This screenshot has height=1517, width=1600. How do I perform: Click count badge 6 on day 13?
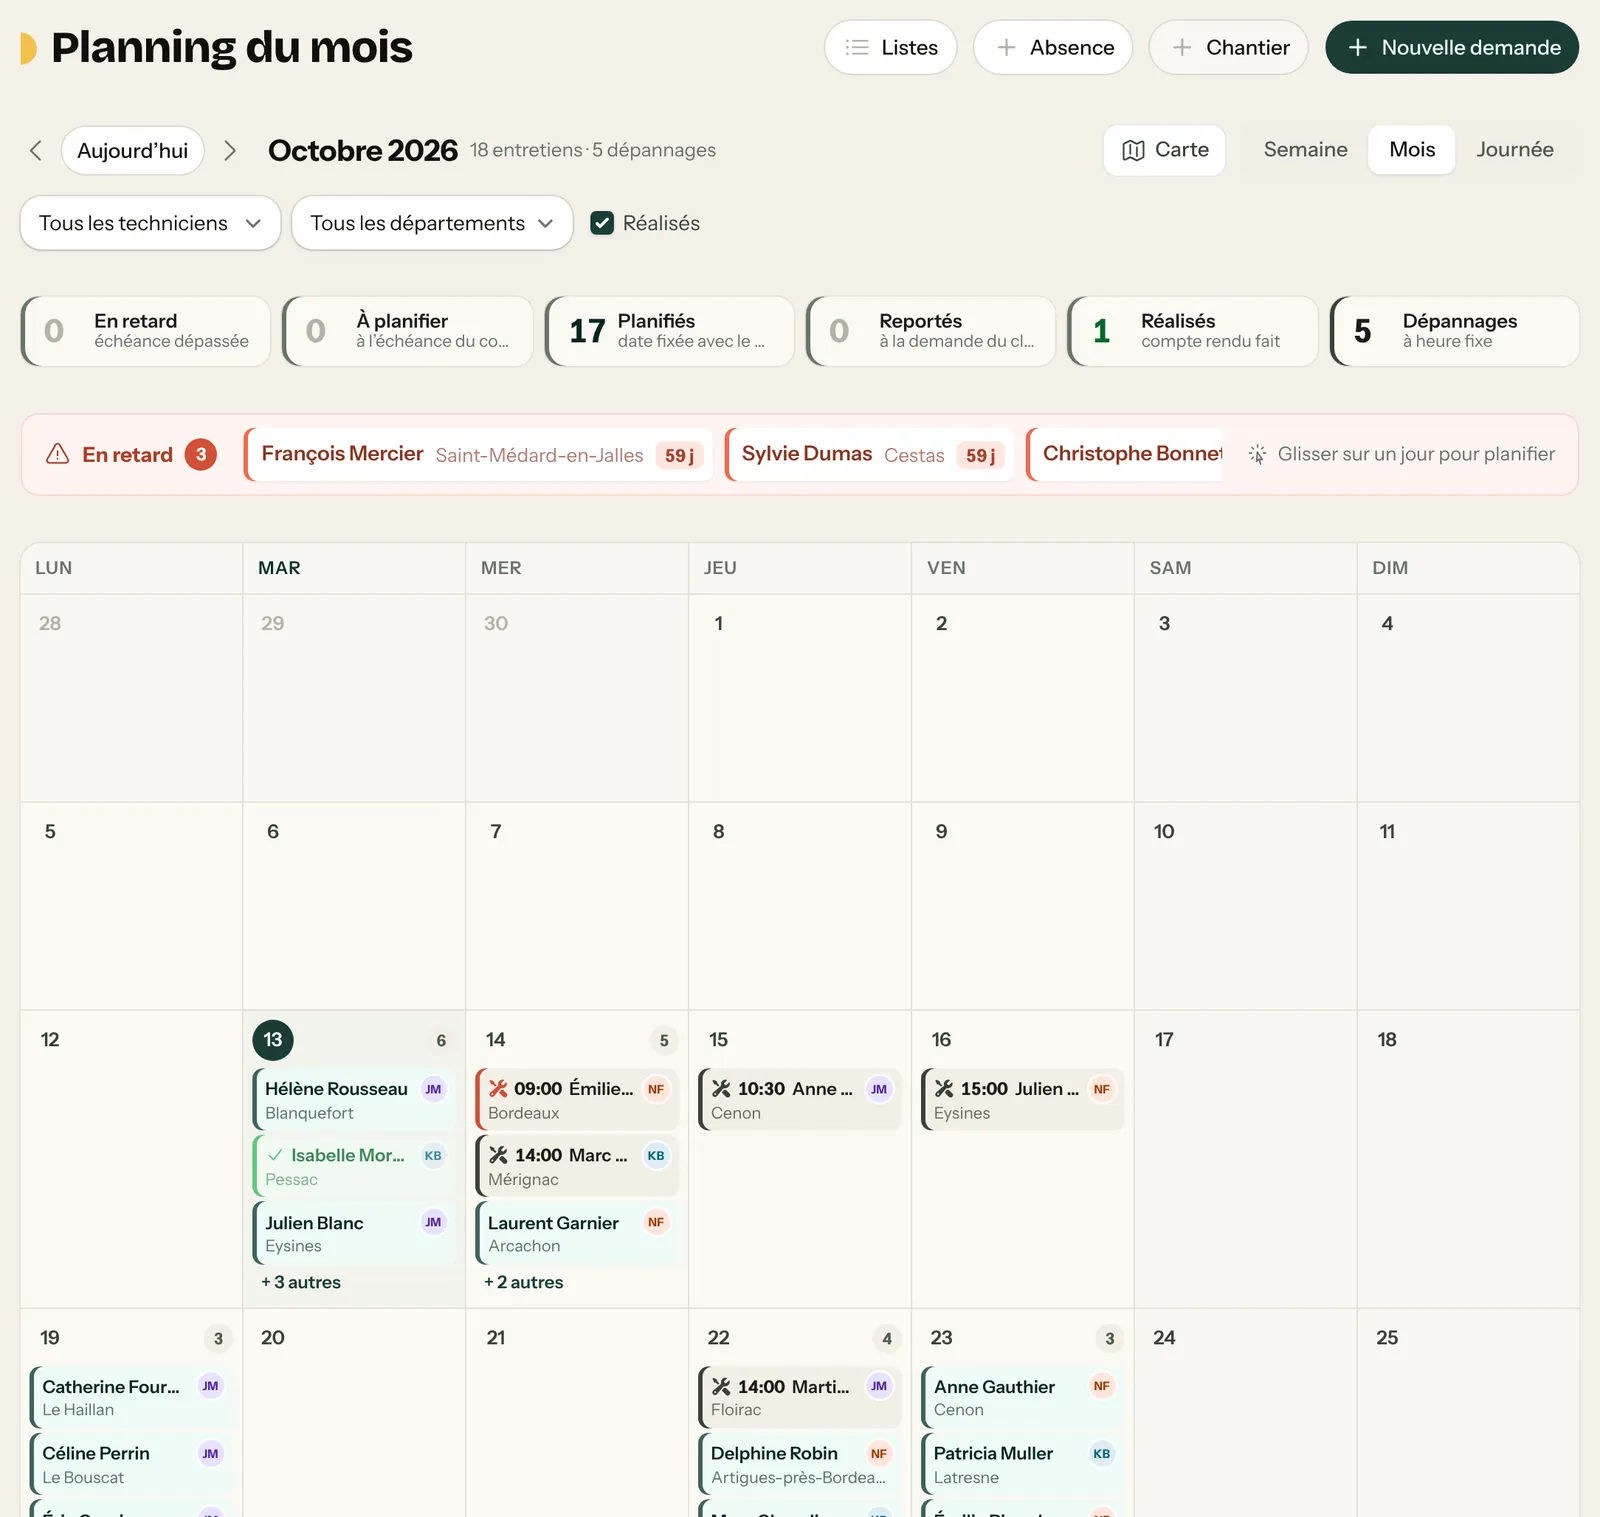(441, 1041)
